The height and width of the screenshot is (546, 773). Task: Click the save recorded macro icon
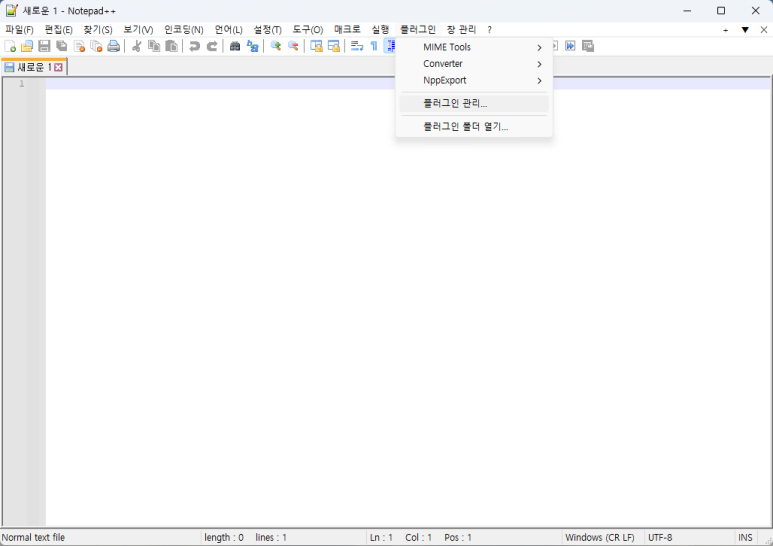(x=588, y=46)
